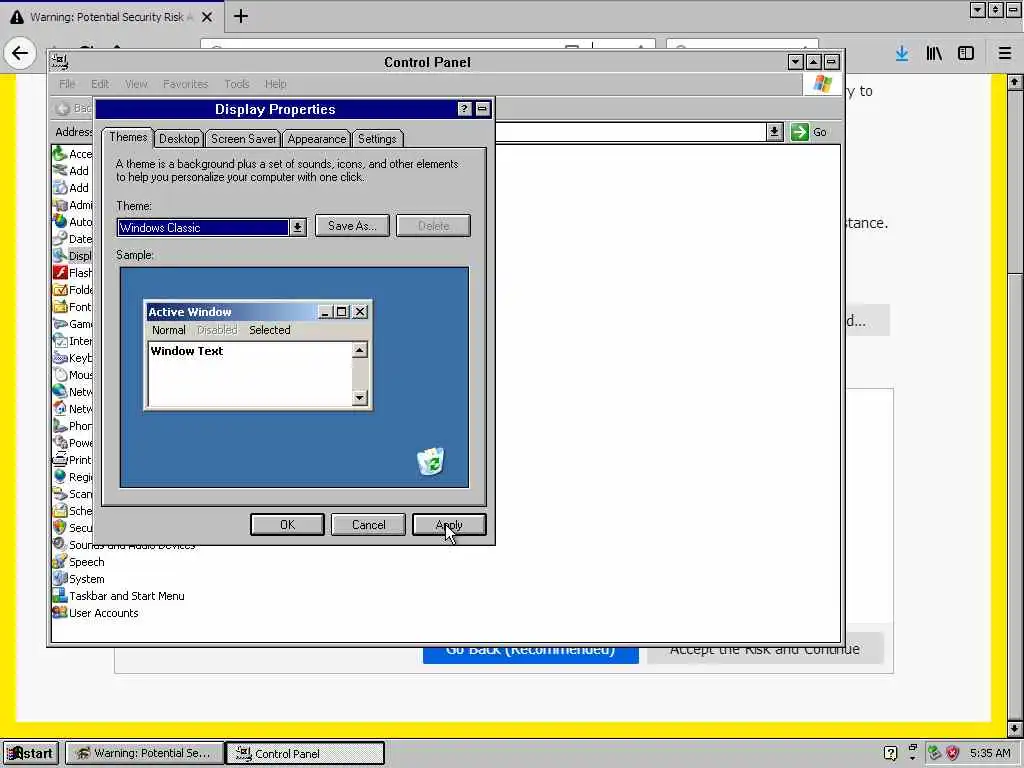Image resolution: width=1024 pixels, height=768 pixels.
Task: Open Date and Time icon
Action: tap(60, 238)
